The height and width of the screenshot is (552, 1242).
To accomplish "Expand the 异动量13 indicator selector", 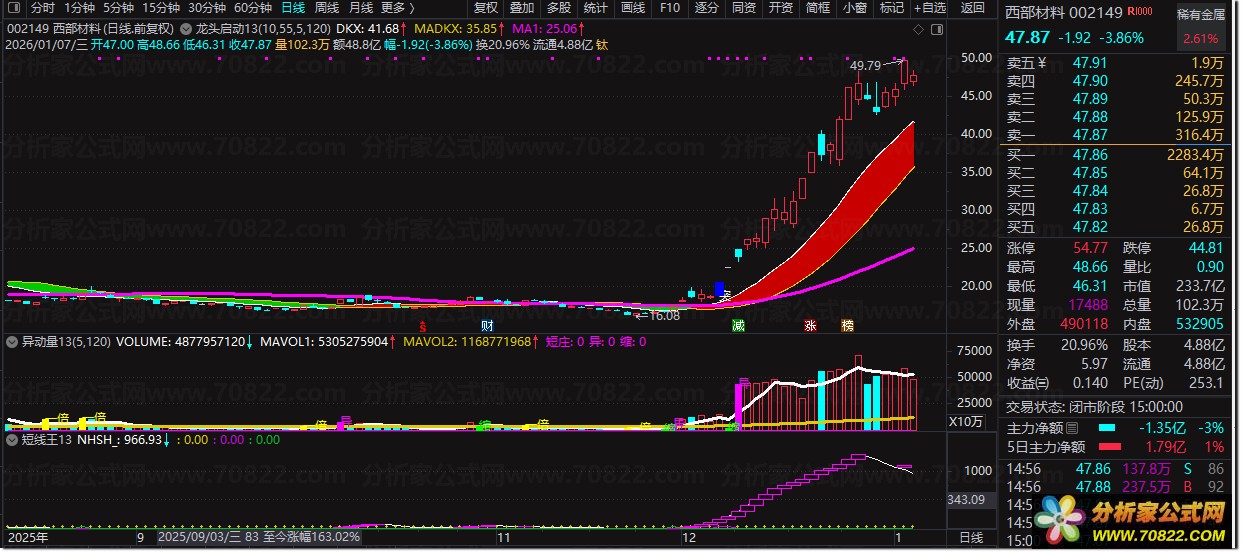I will click(x=12, y=342).
